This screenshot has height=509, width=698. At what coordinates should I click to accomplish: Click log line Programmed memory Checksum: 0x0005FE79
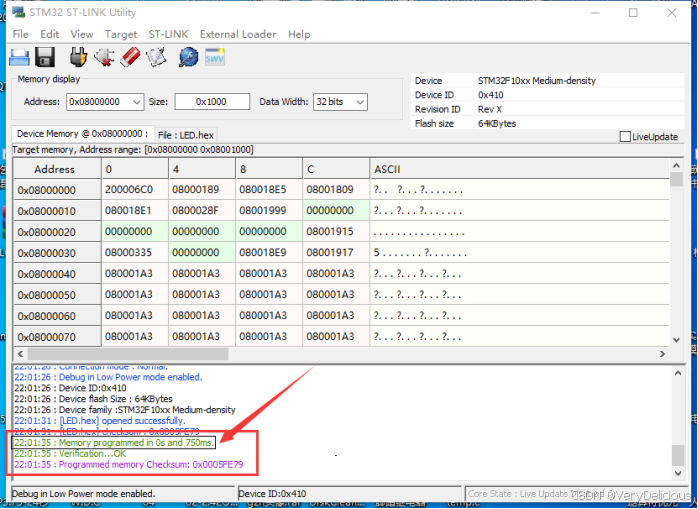pyautogui.click(x=129, y=464)
